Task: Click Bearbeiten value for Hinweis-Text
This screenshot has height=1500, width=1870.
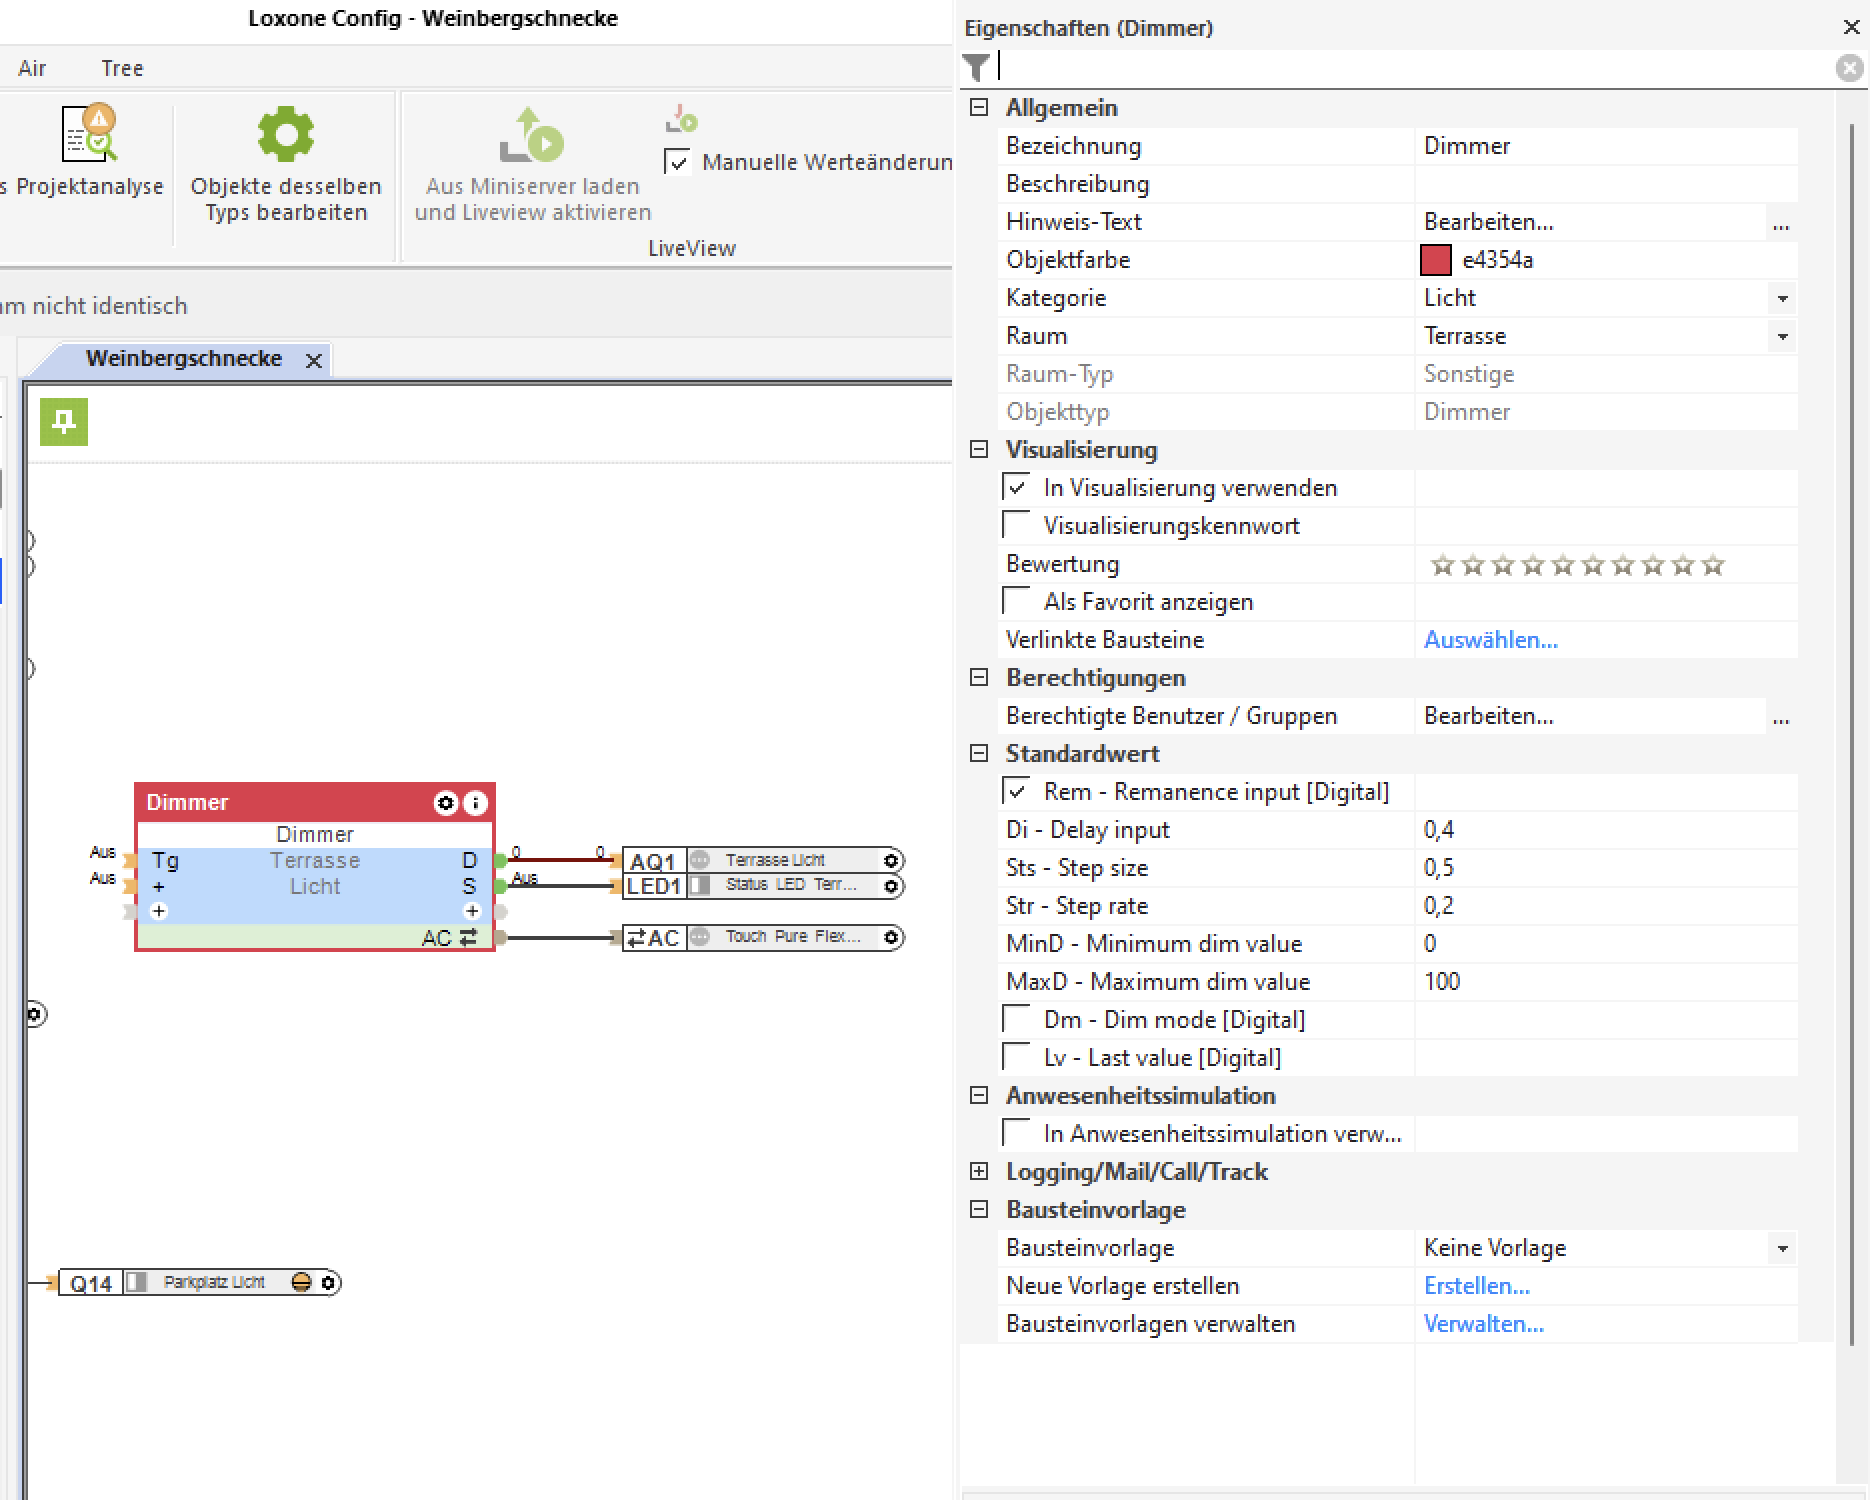Action: (x=1489, y=222)
